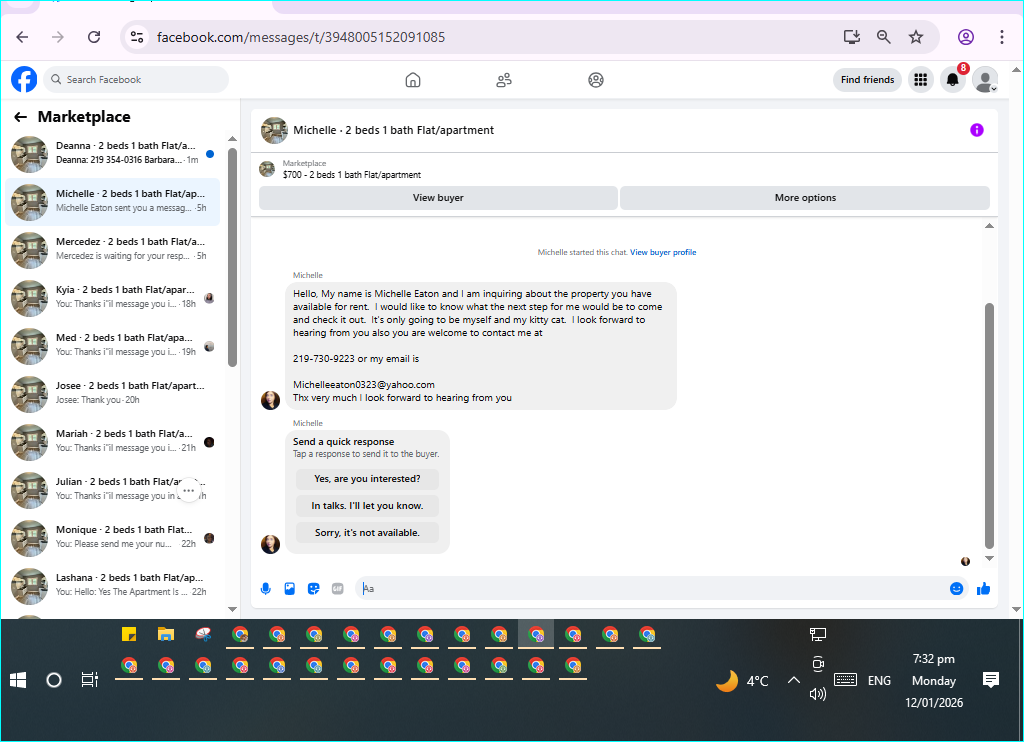1024x742 pixels.
Task: Open the Facebook menu grid icon
Action: (x=921, y=80)
